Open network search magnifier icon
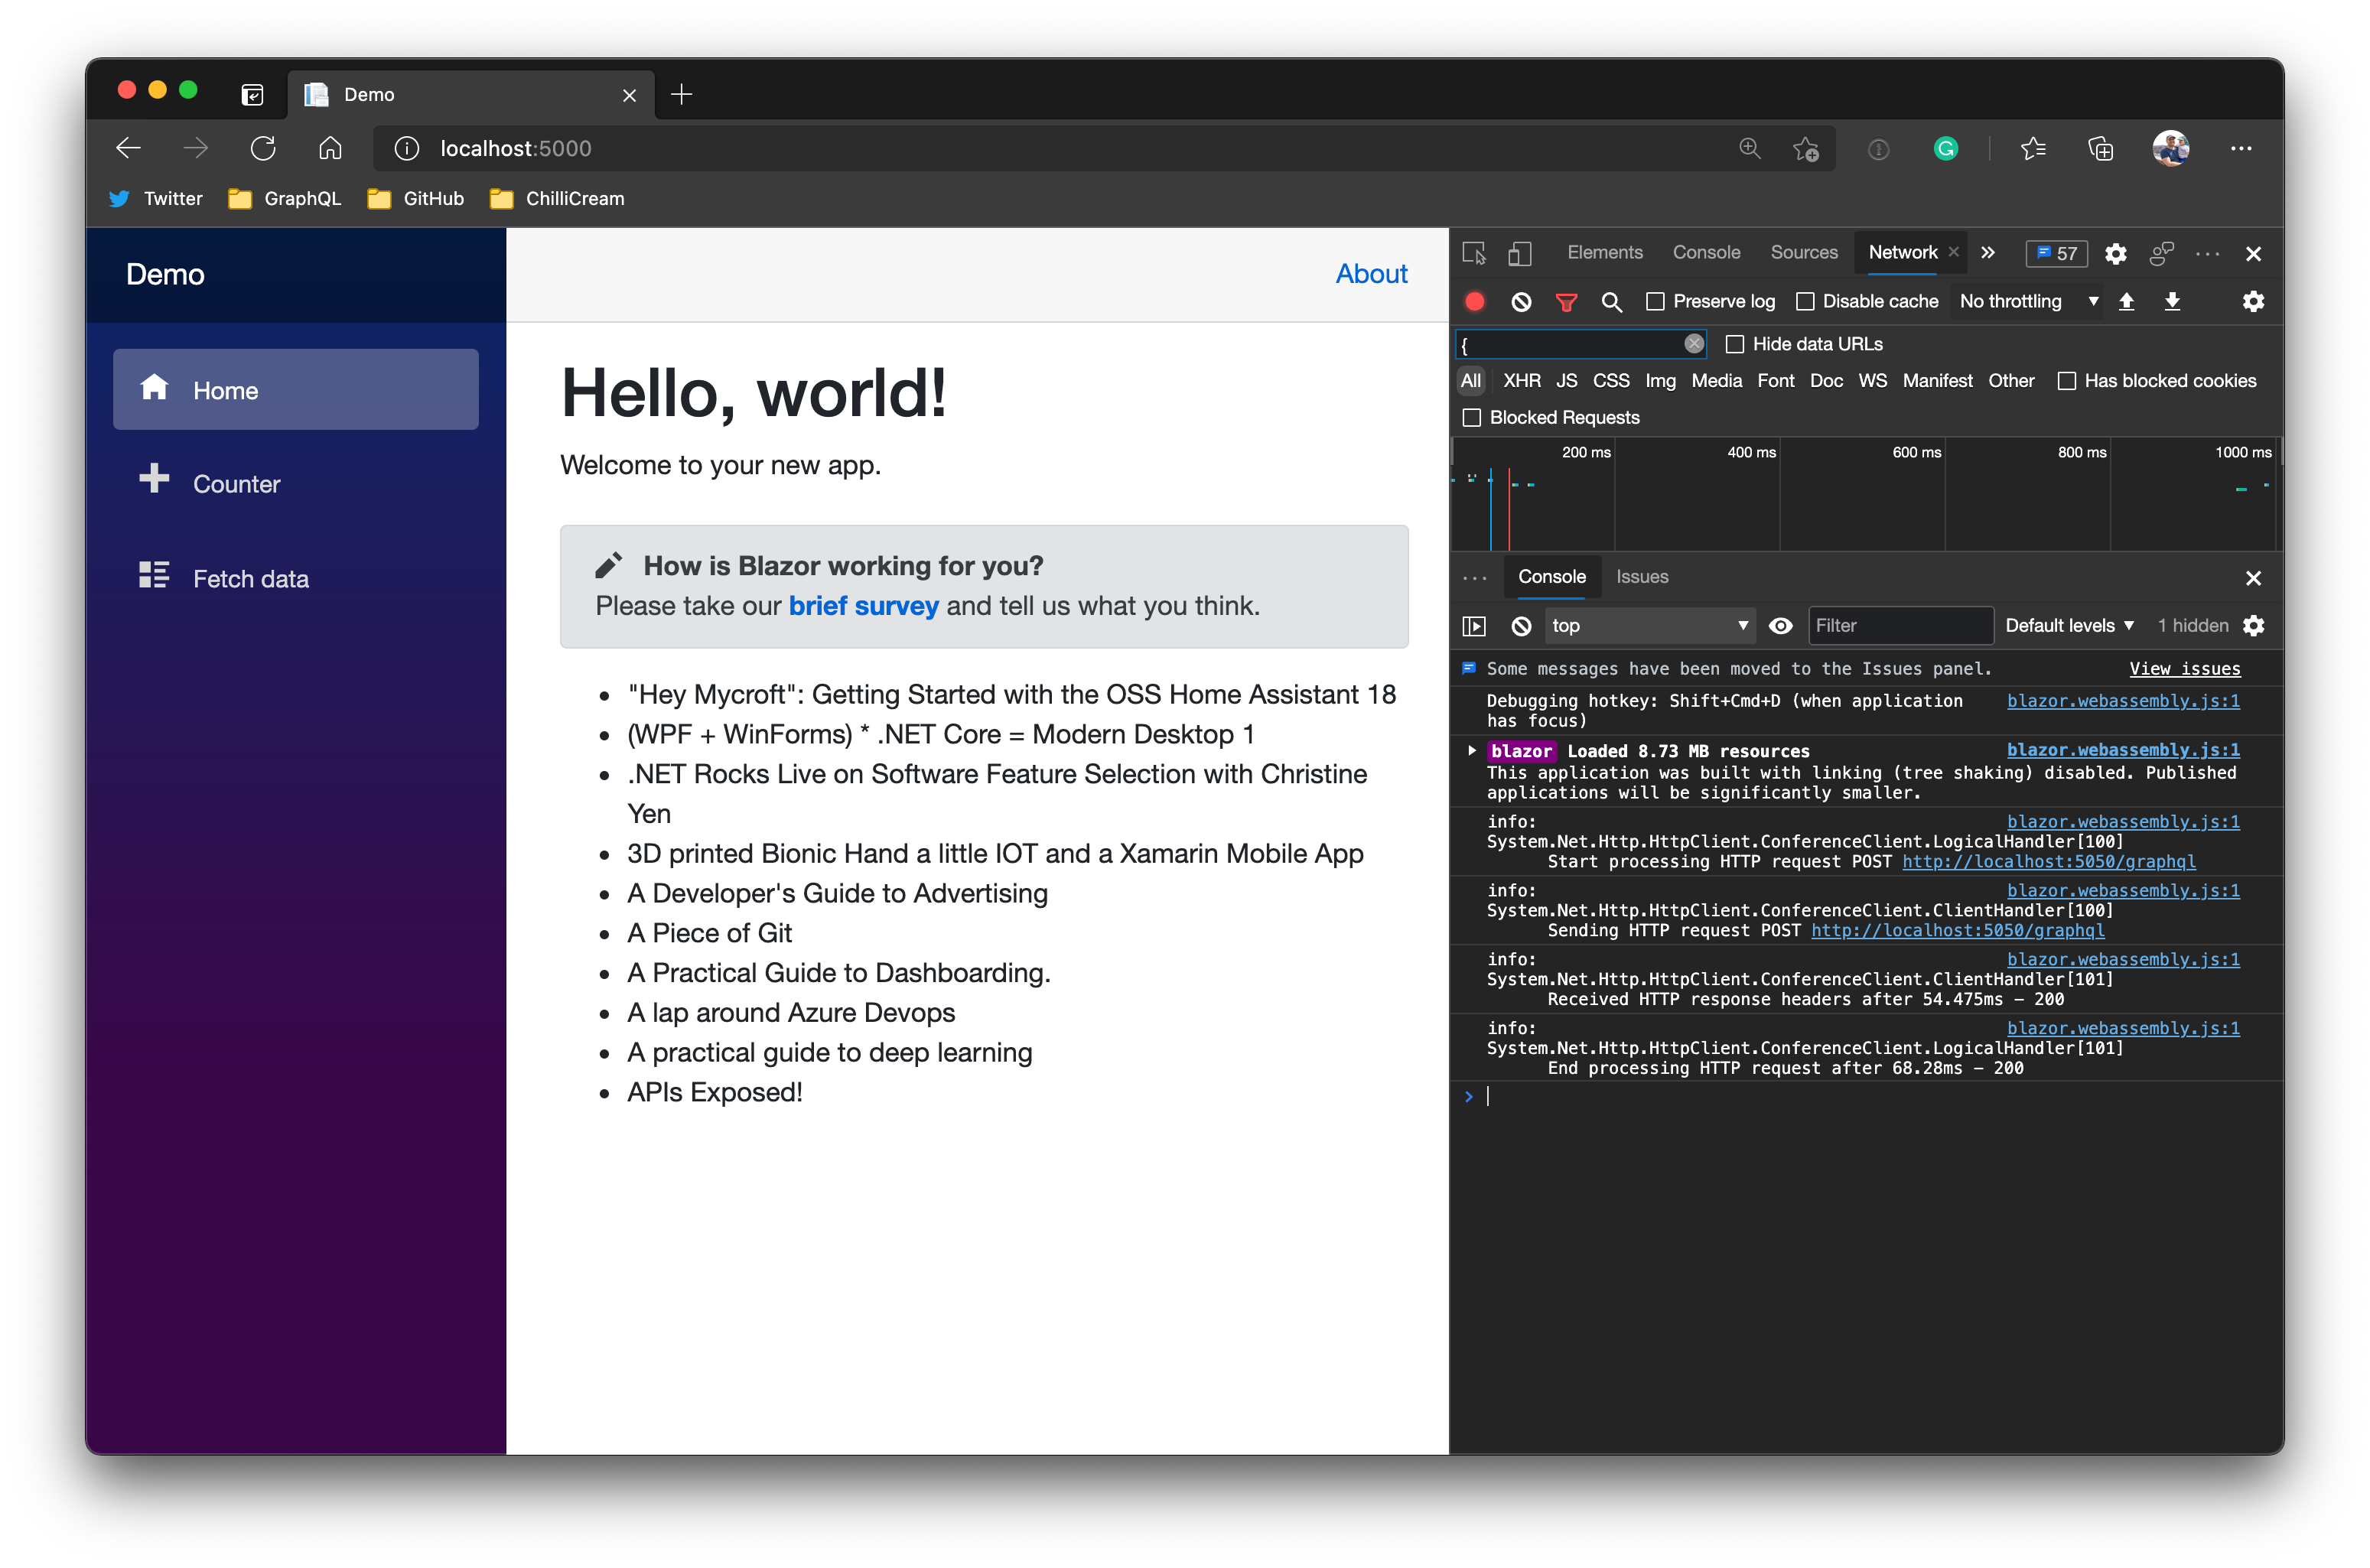 point(1611,301)
